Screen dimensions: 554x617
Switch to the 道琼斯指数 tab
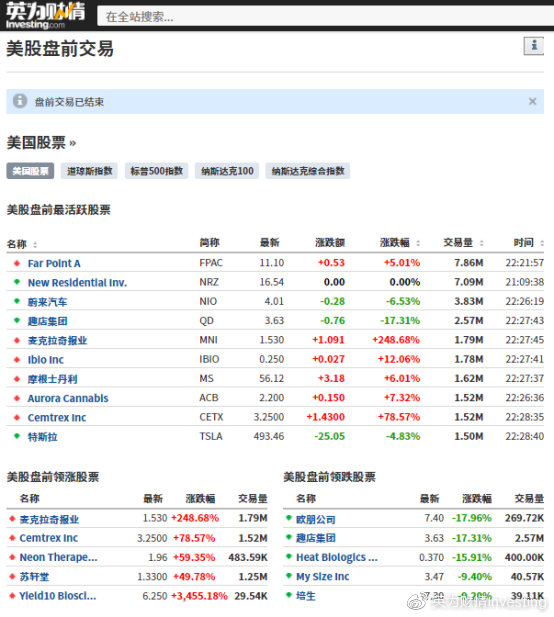(89, 171)
